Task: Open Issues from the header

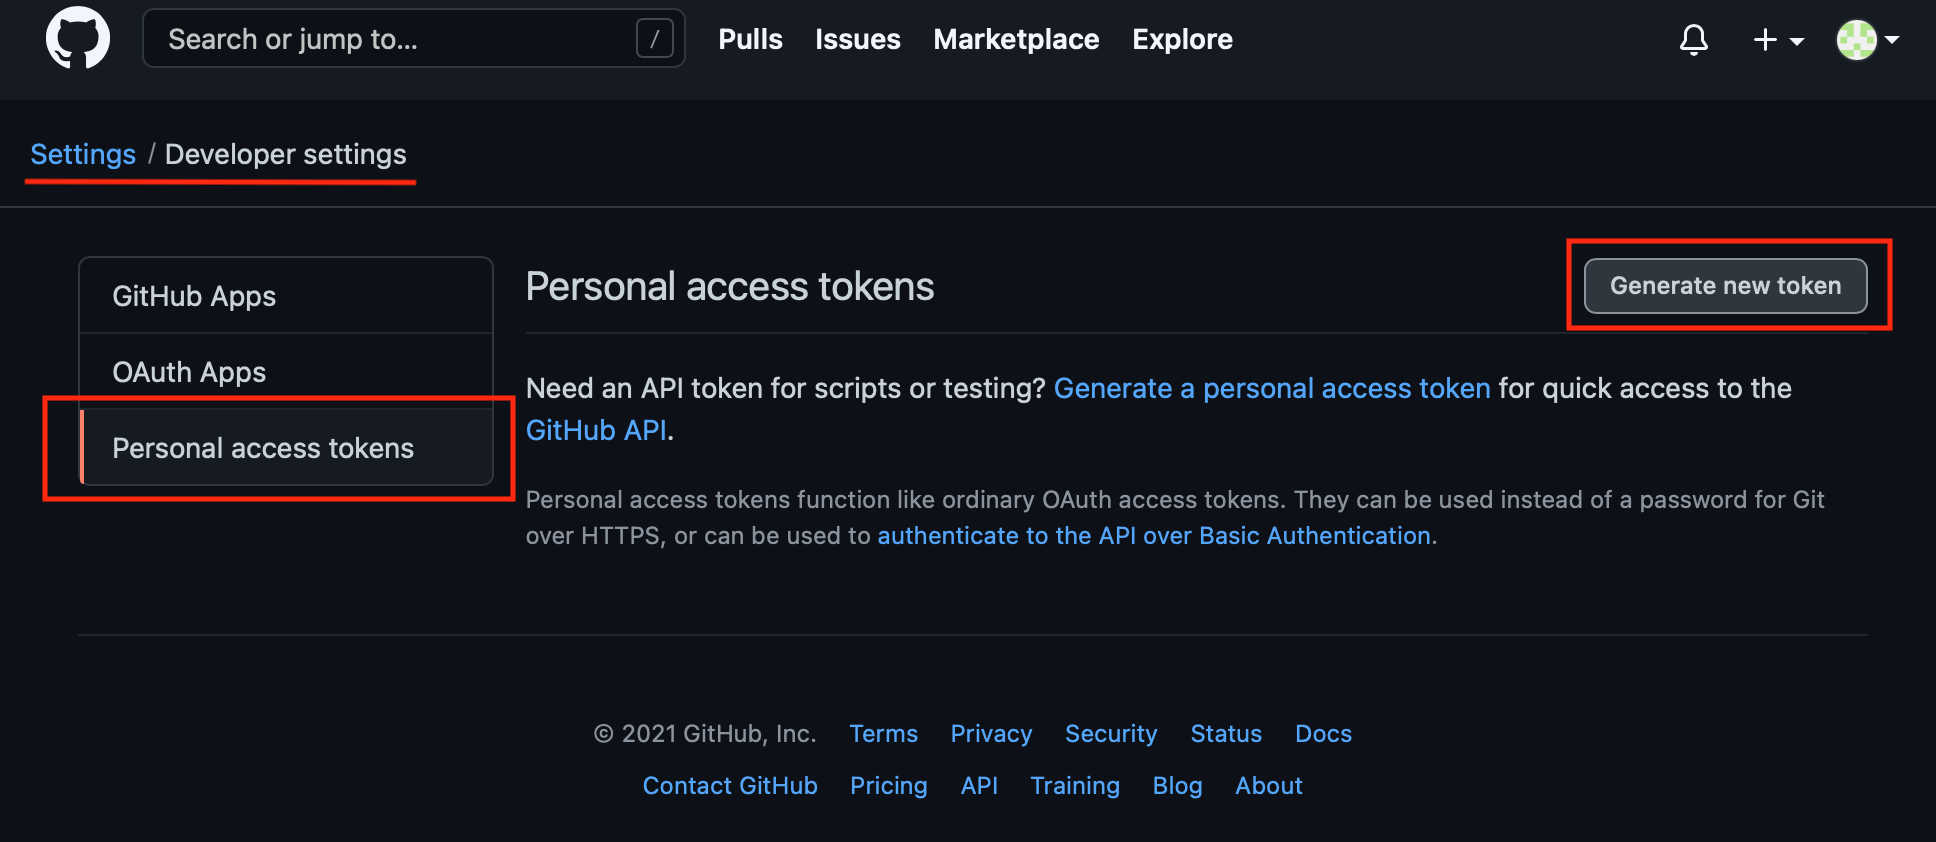Action: 857,39
